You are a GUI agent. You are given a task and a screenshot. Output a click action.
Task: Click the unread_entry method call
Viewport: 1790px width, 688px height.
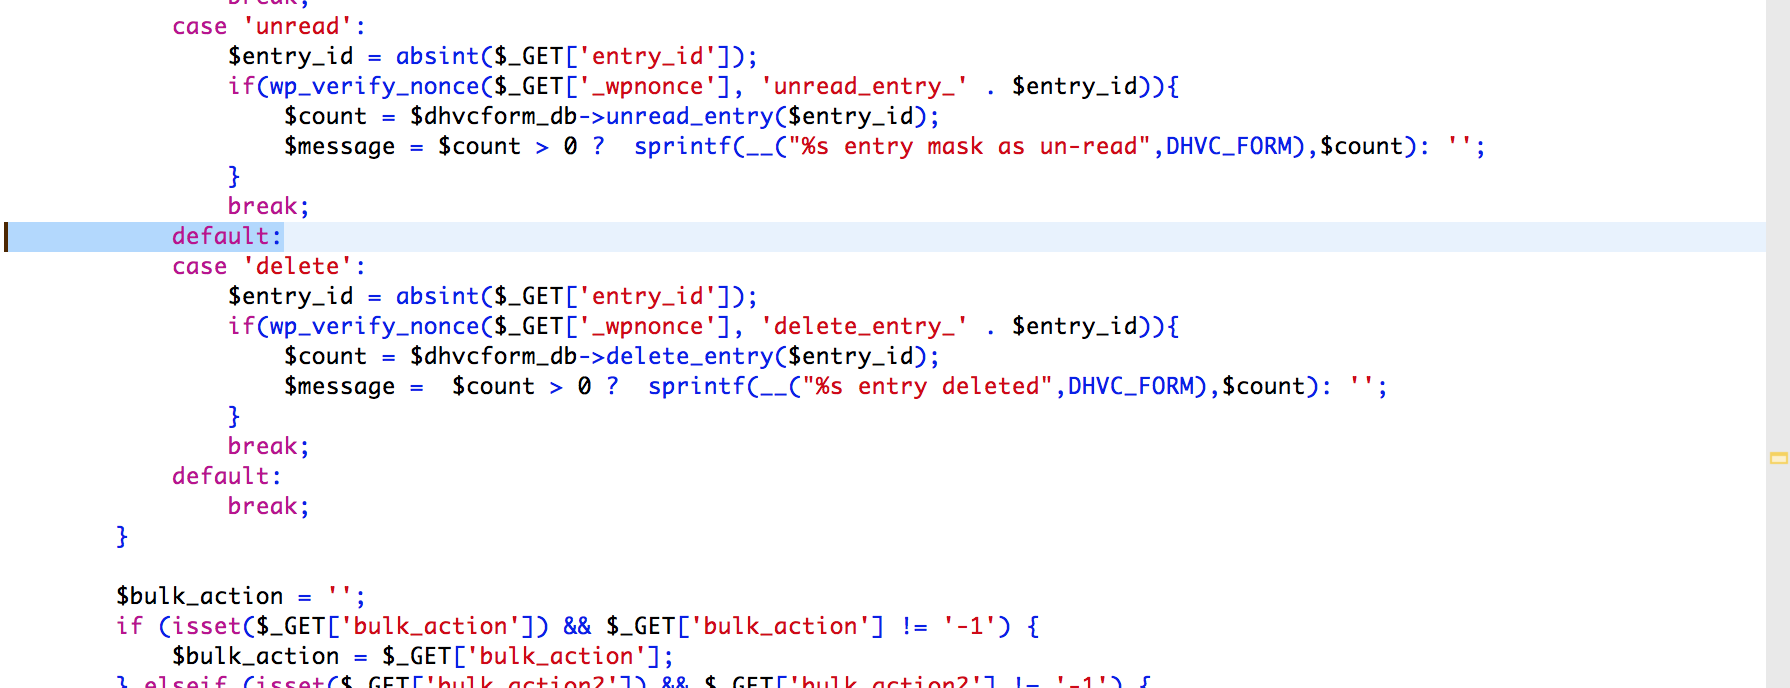689,117
